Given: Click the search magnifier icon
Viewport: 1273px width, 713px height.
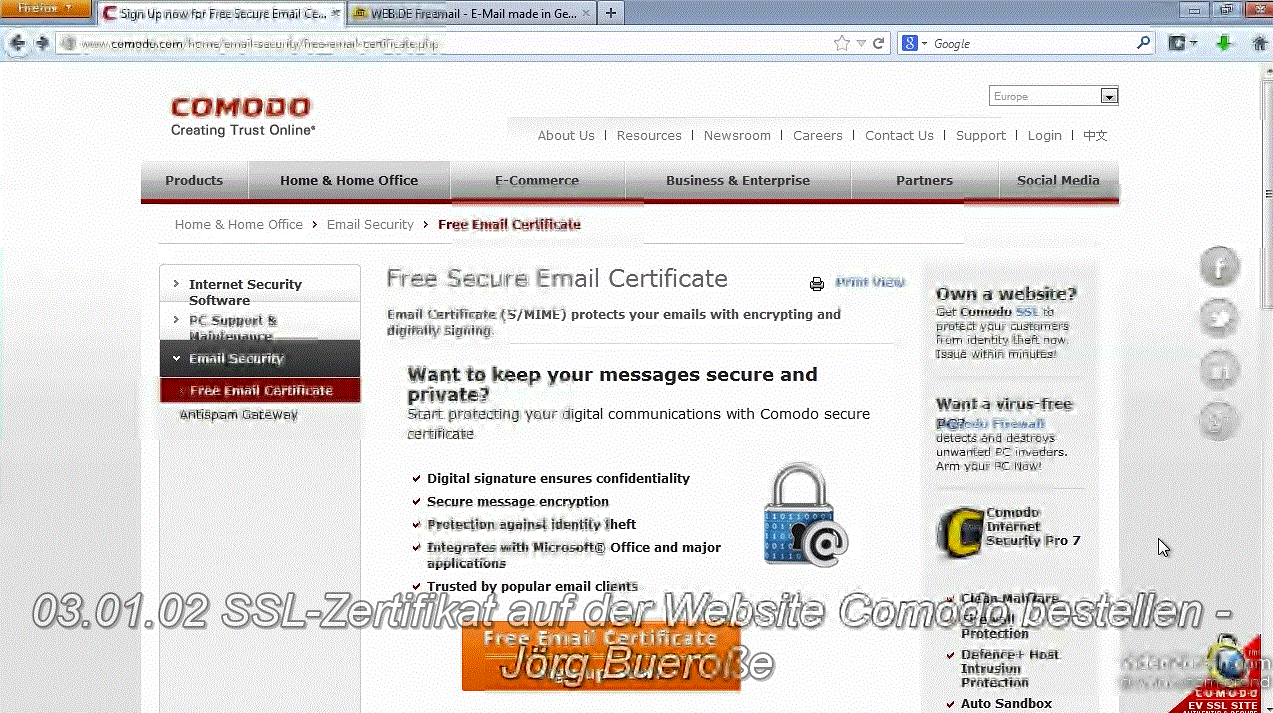Looking at the screenshot, I should tap(1144, 44).
